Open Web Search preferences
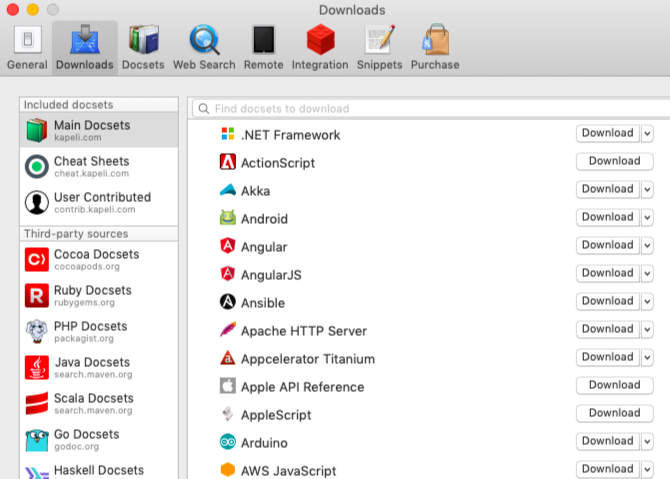Screen dimensions: 670x479 pyautogui.click(x=204, y=47)
